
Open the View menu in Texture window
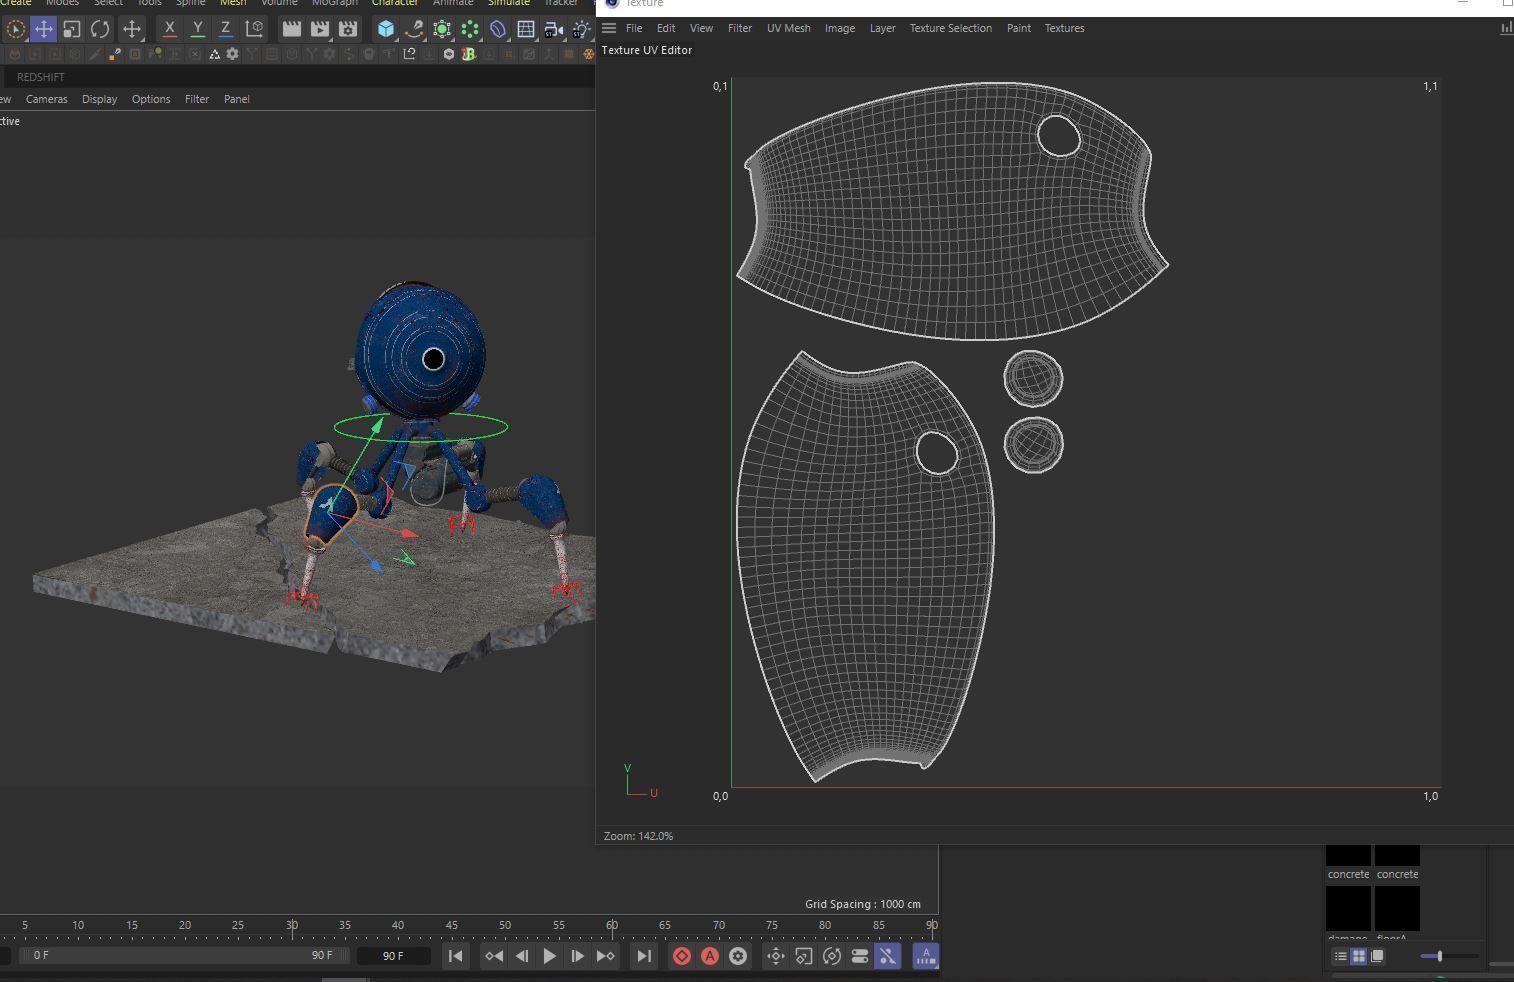[702, 28]
